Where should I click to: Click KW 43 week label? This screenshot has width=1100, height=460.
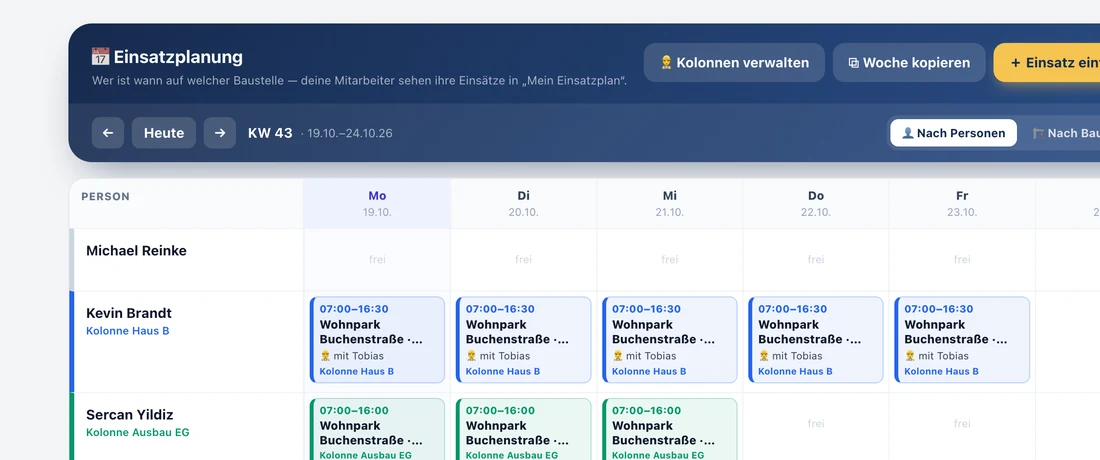point(270,133)
